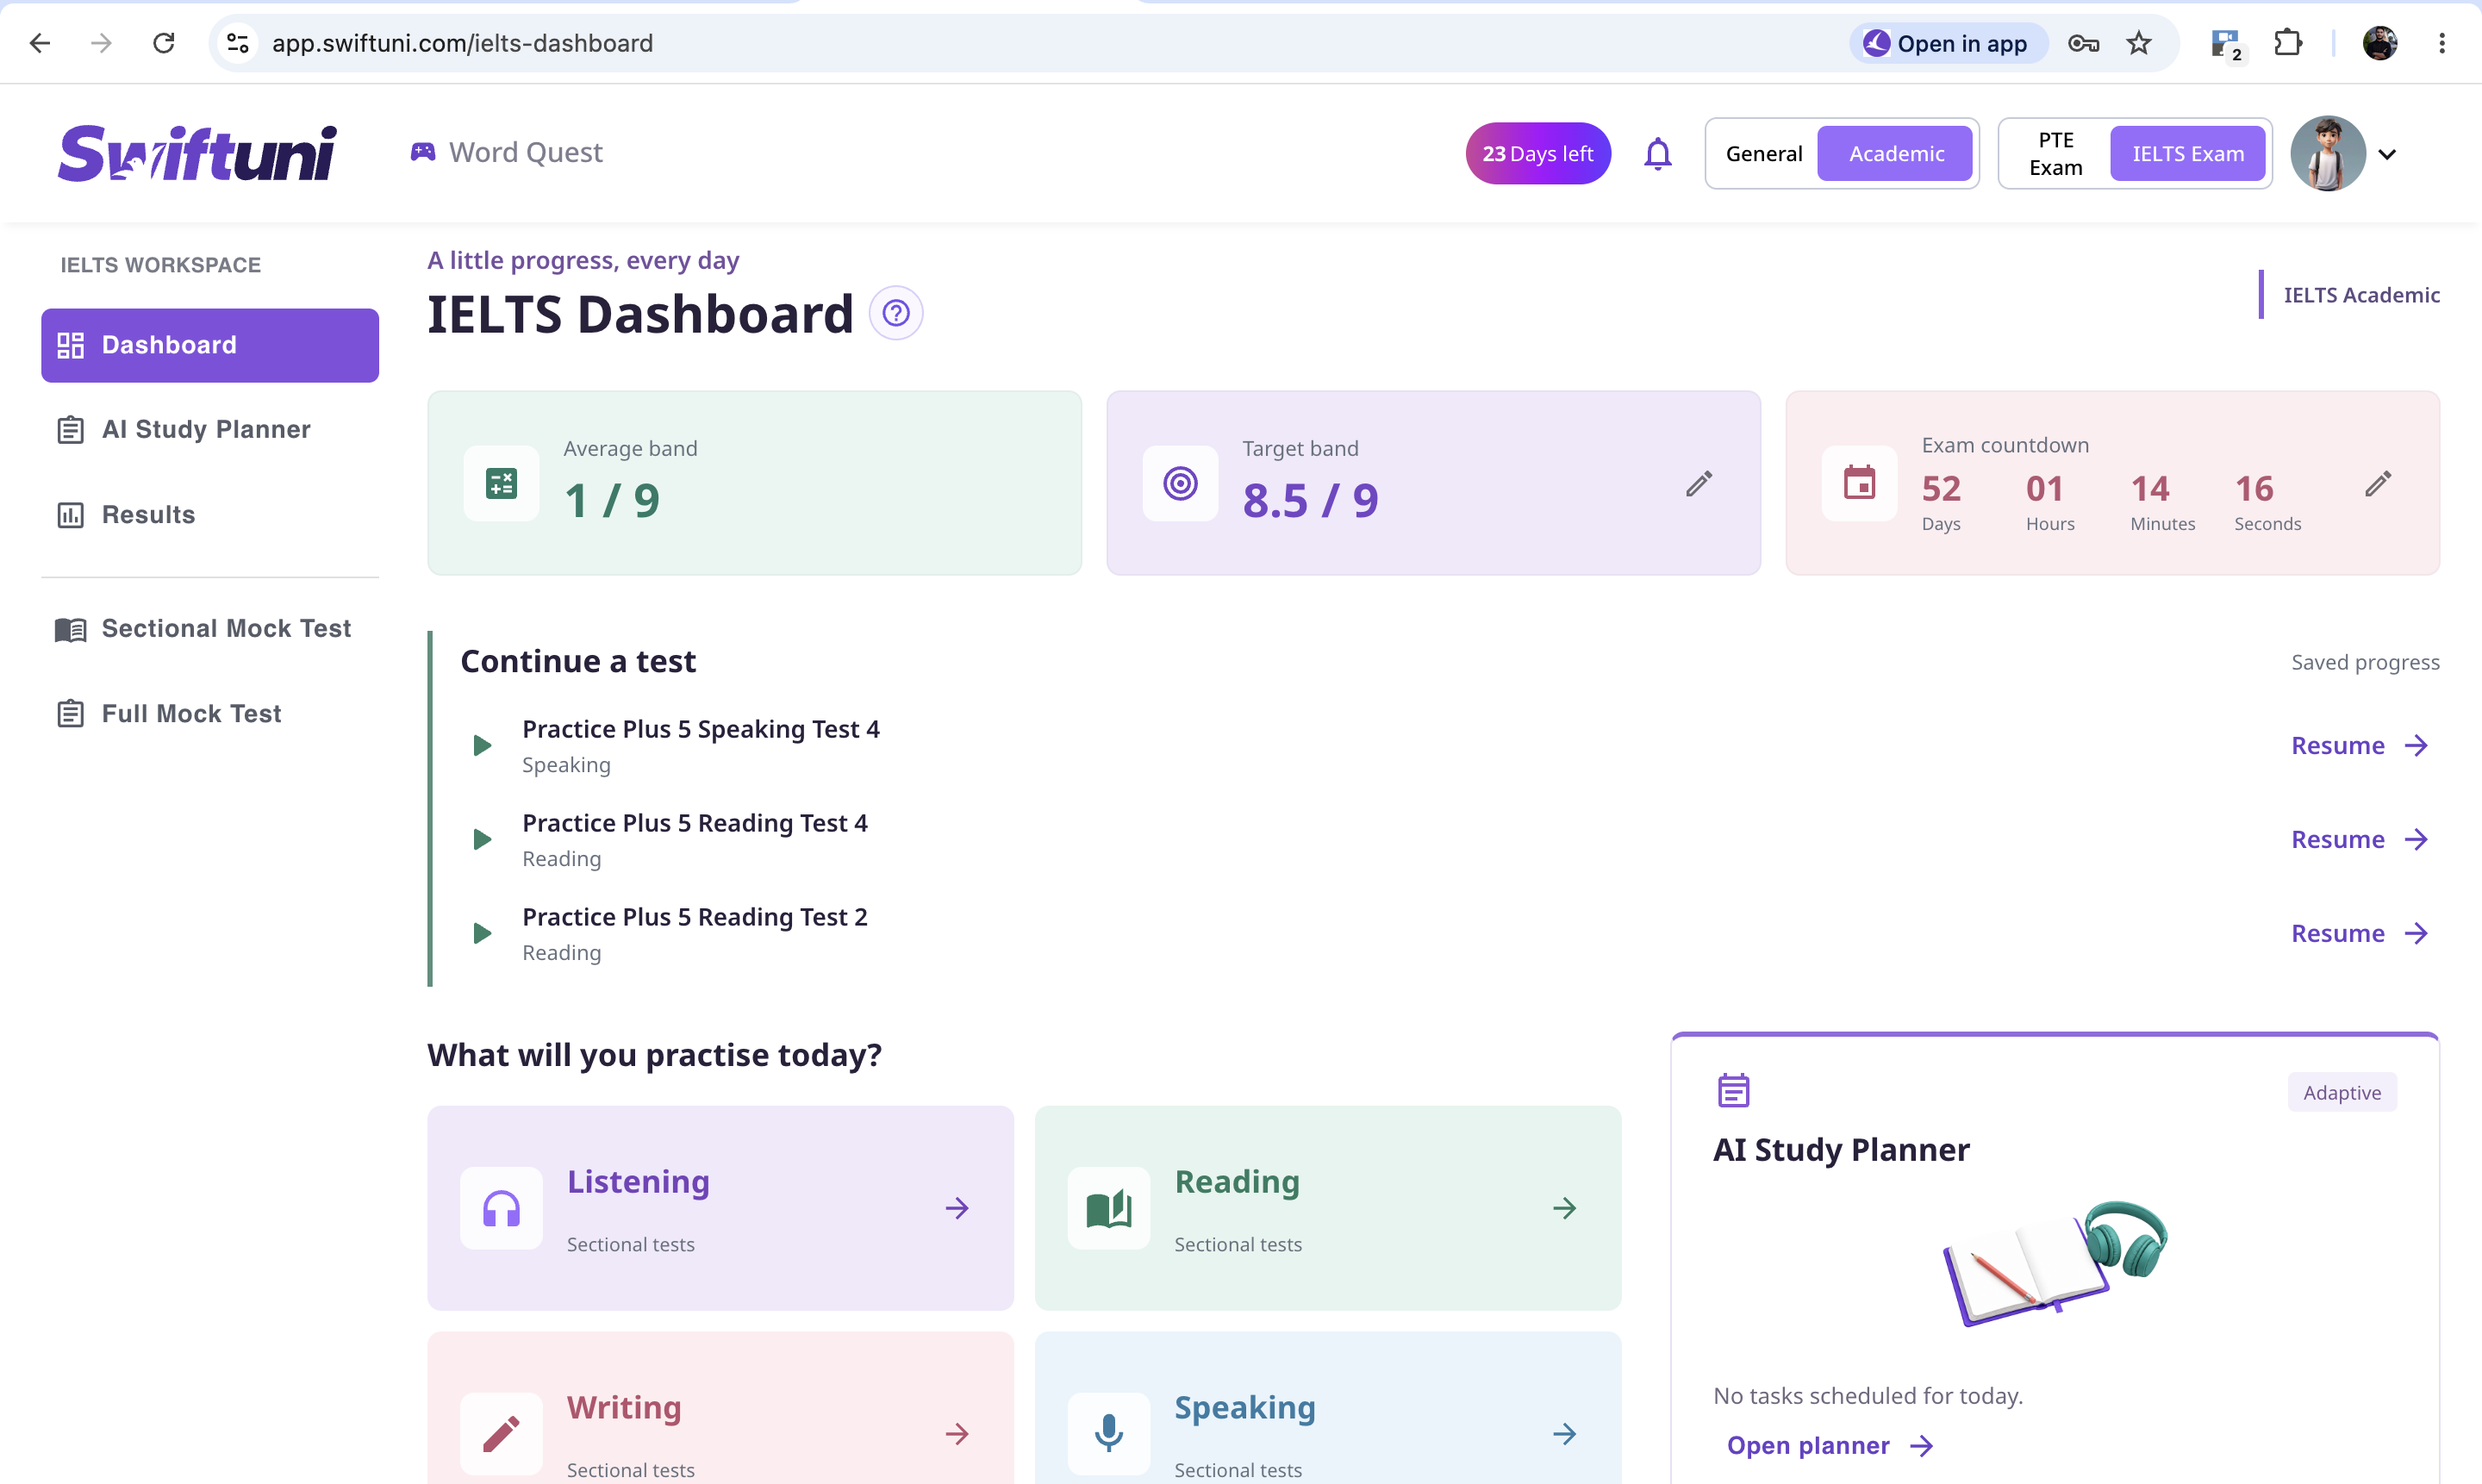The image size is (2482, 1484).
Task: Click the Average band value 1 / 9
Action: coord(611,500)
